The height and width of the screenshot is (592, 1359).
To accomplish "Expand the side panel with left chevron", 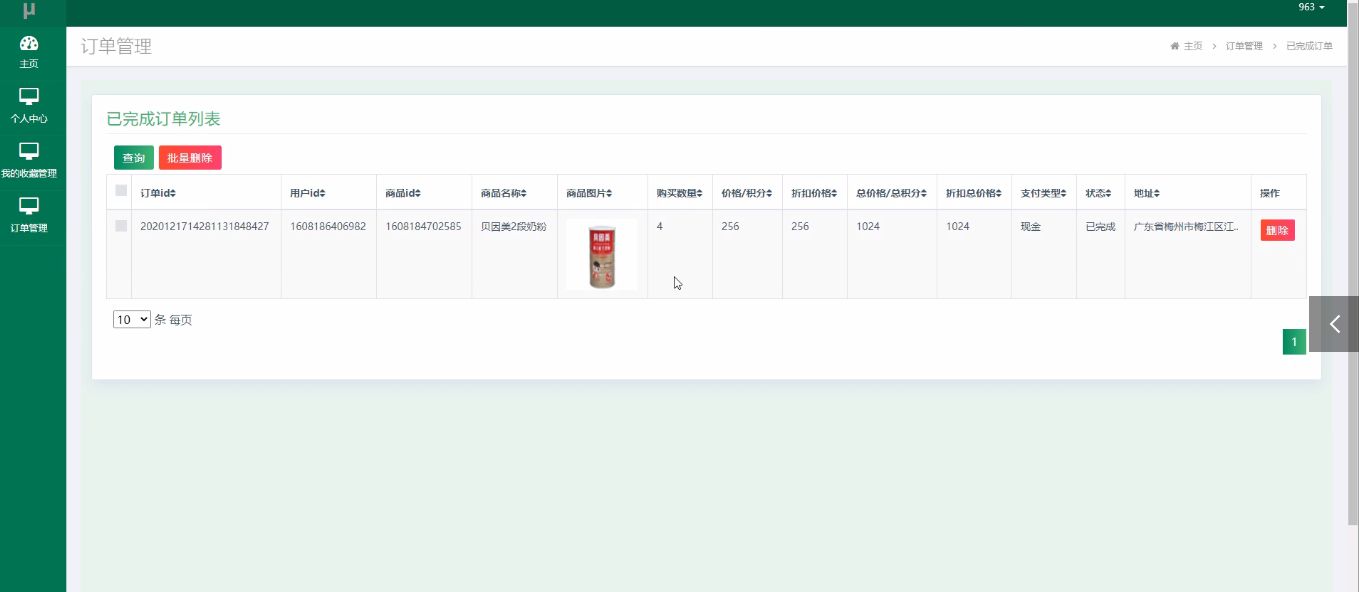I will (1334, 324).
